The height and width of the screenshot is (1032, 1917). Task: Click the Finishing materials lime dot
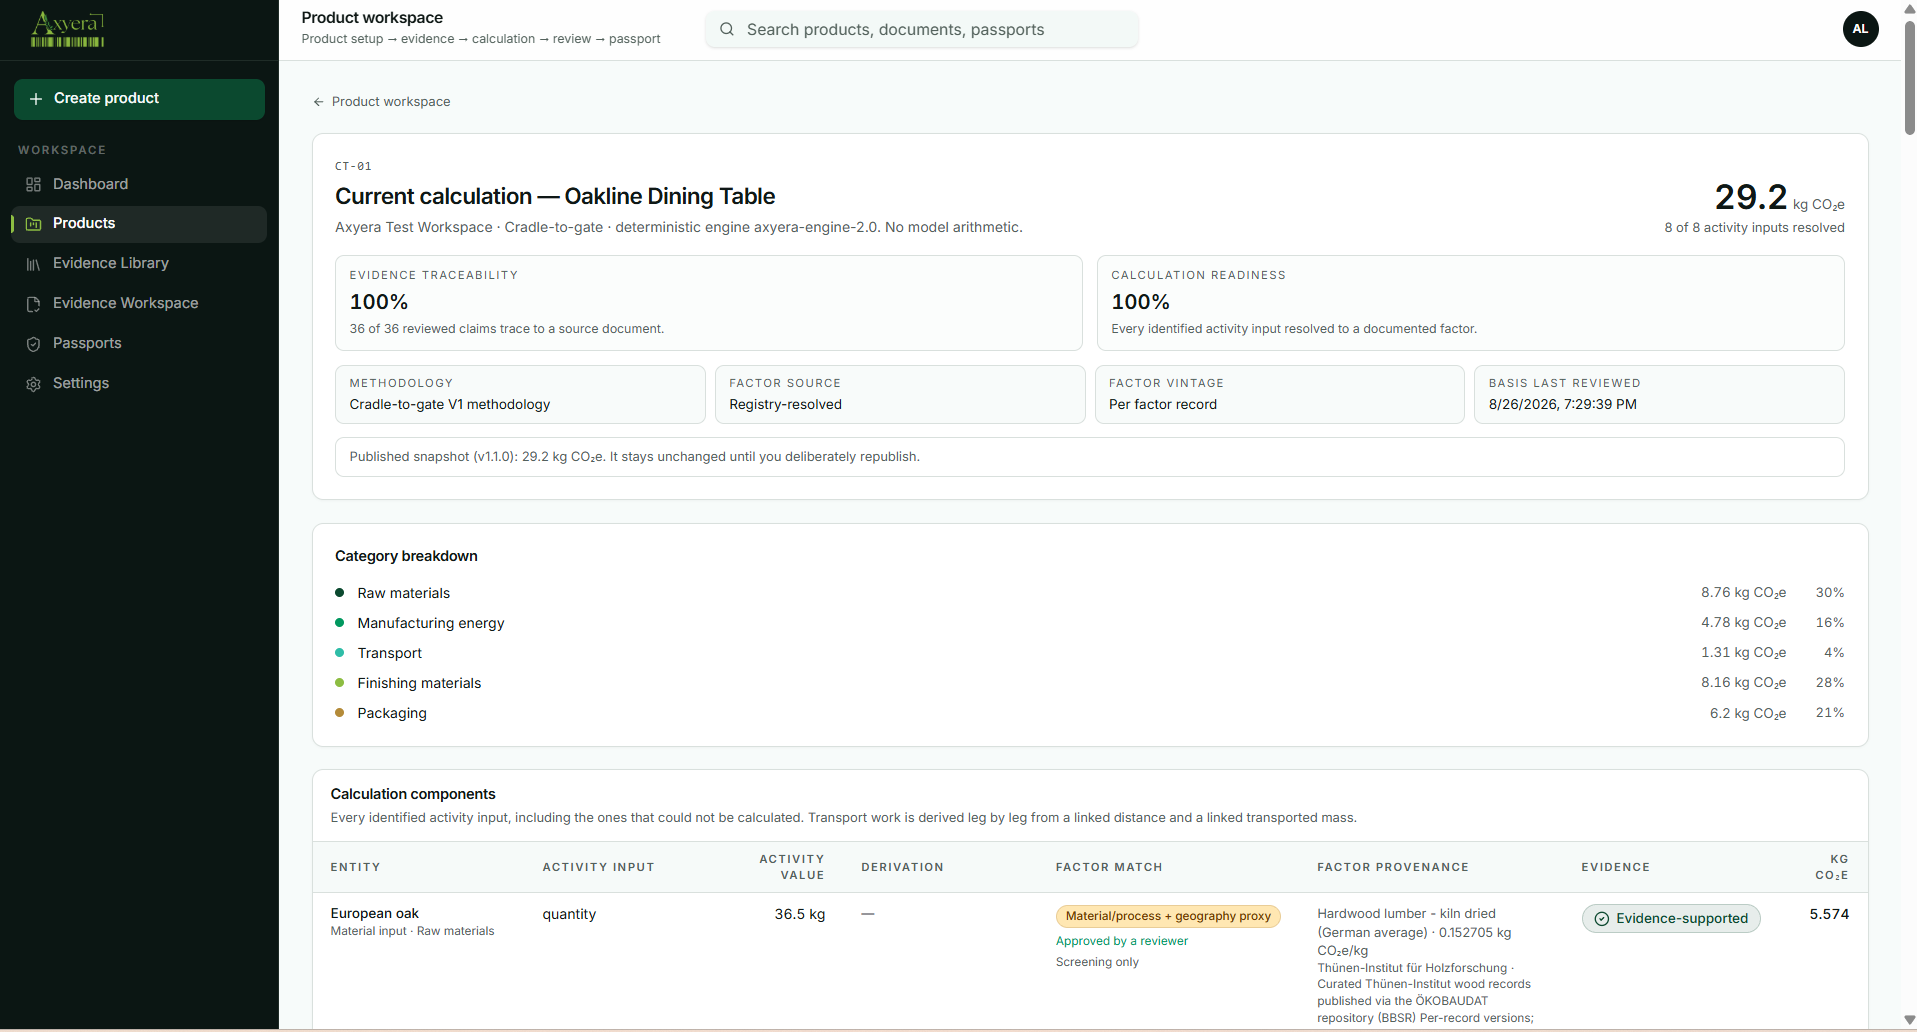[x=340, y=683]
